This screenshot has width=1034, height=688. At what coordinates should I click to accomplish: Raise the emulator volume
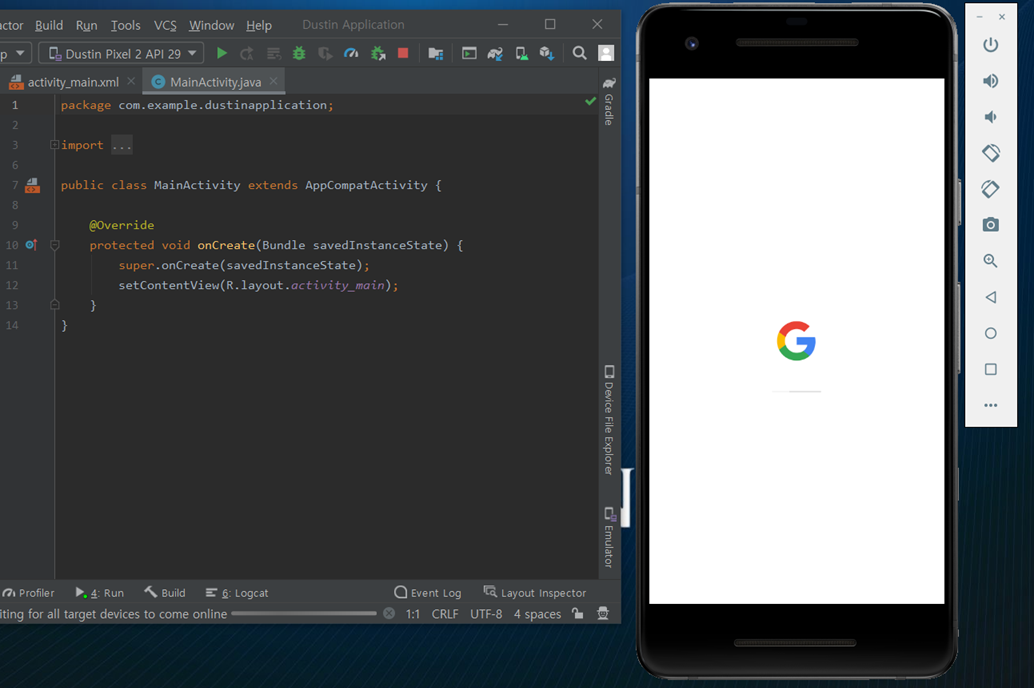(x=990, y=81)
